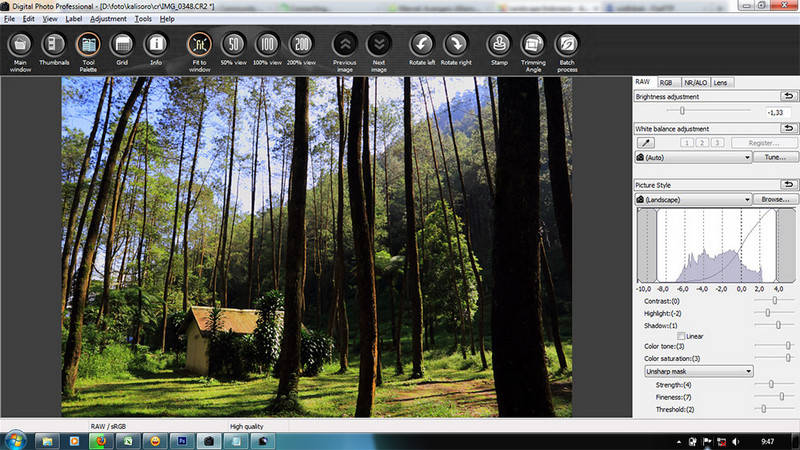Viewport: 800px width, 450px height.
Task: Click the Contrast slider
Action: tap(773, 301)
